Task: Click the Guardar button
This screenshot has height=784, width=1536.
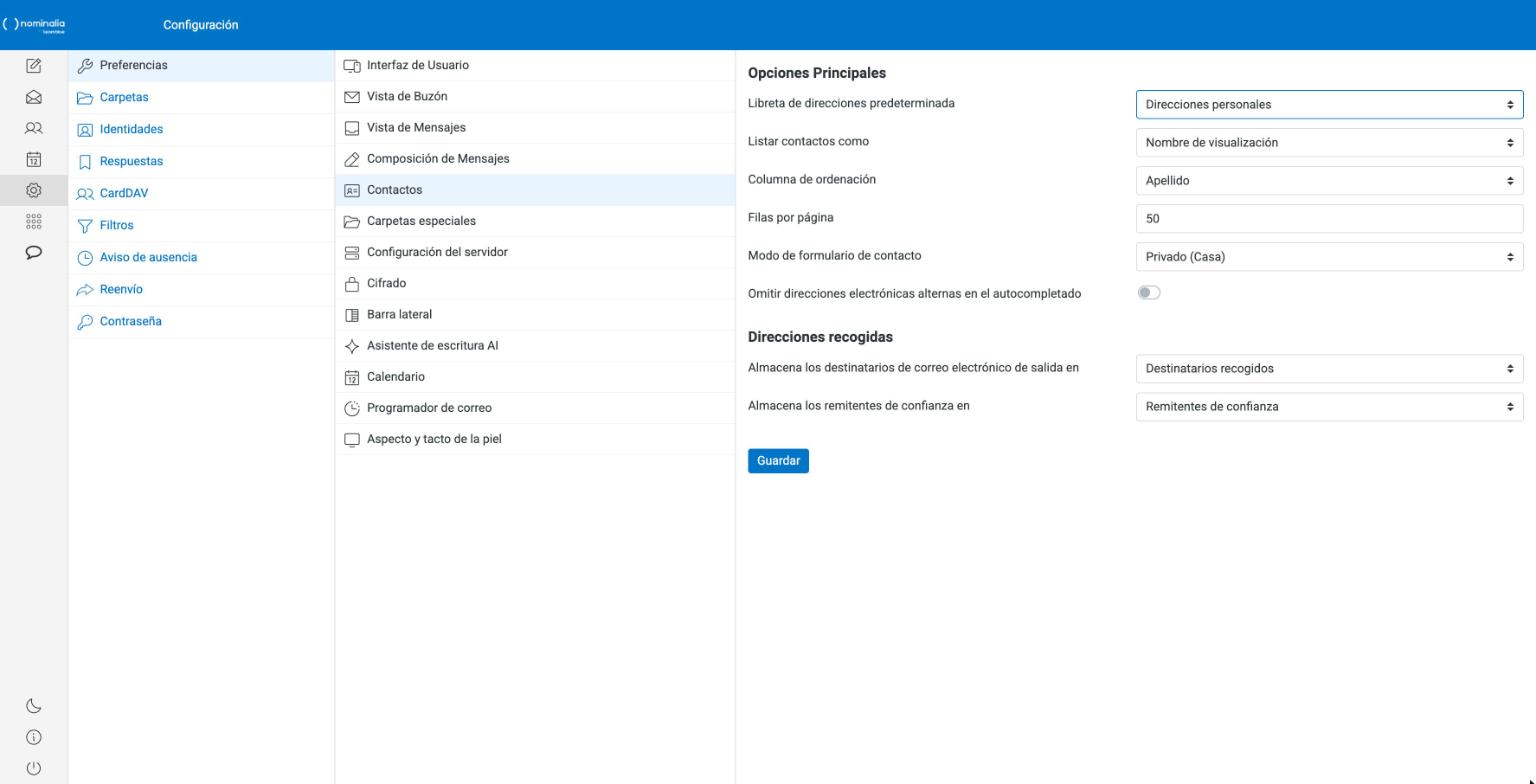Action: coord(778,461)
